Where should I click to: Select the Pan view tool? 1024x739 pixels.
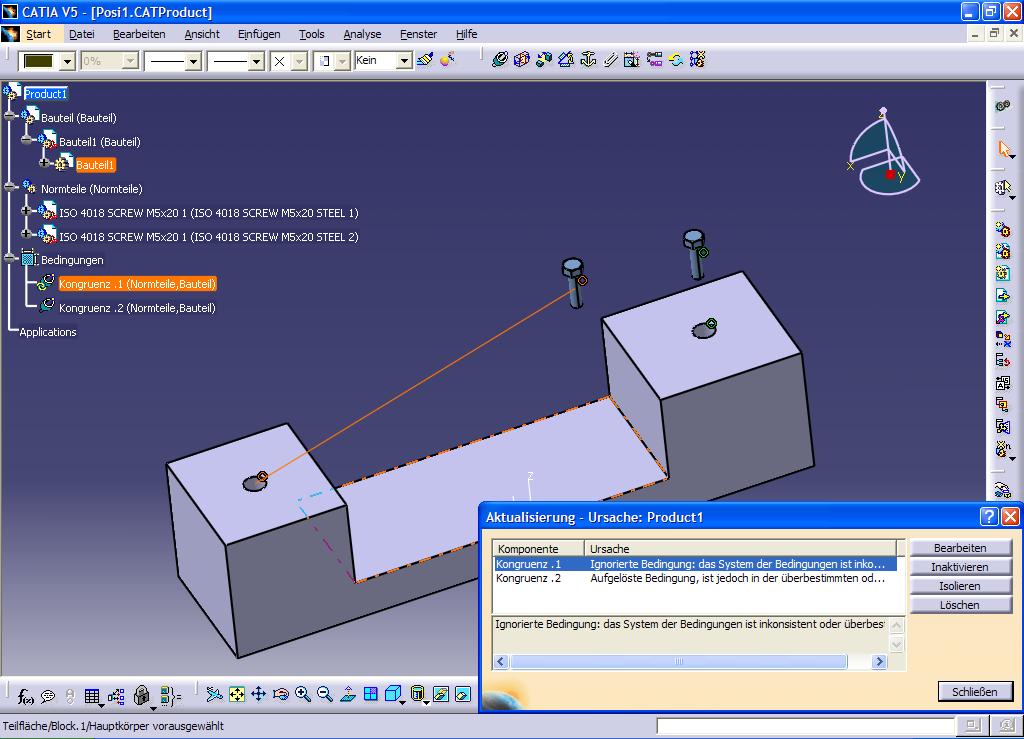[259, 694]
